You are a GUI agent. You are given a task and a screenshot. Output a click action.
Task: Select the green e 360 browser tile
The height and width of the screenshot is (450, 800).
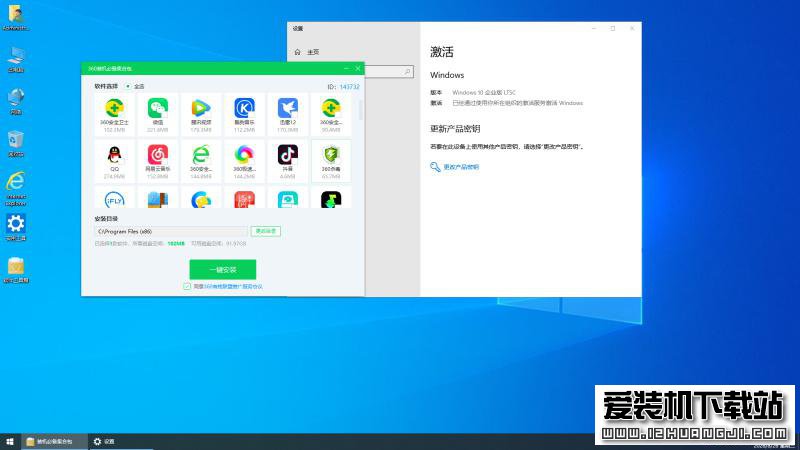click(201, 161)
